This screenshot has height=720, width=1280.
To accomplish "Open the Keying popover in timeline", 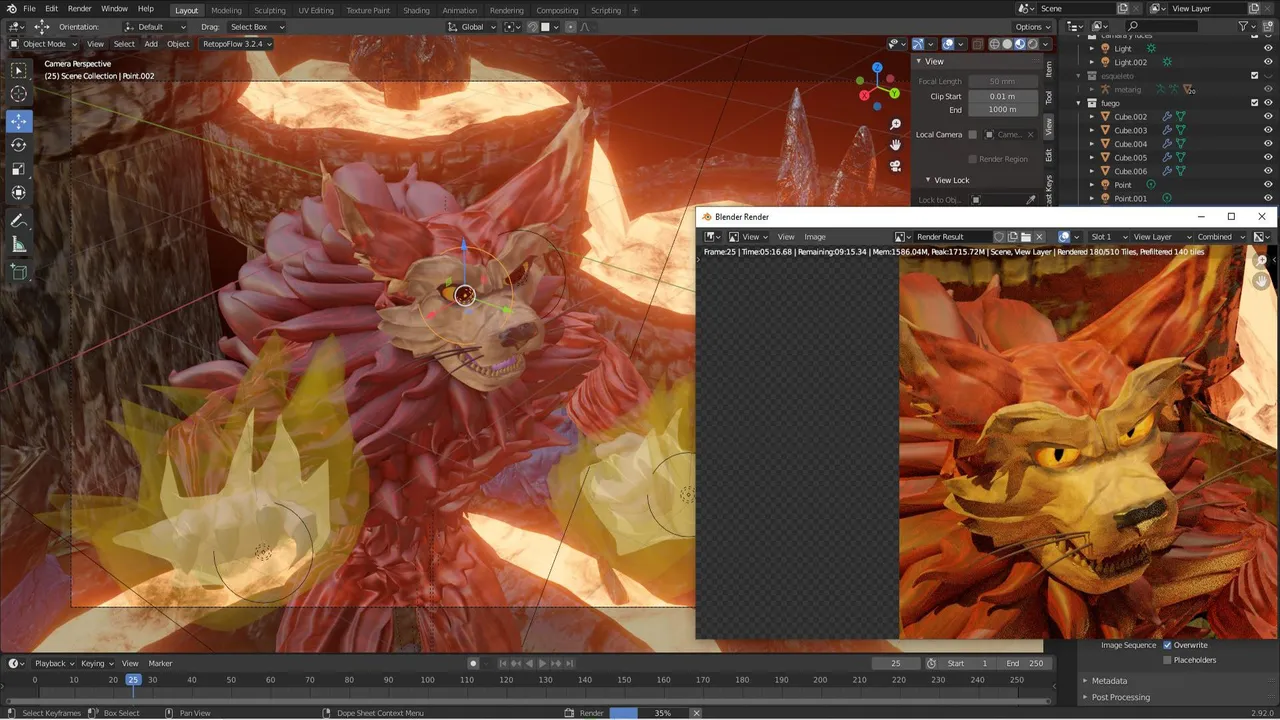I will pyautogui.click(x=96, y=663).
